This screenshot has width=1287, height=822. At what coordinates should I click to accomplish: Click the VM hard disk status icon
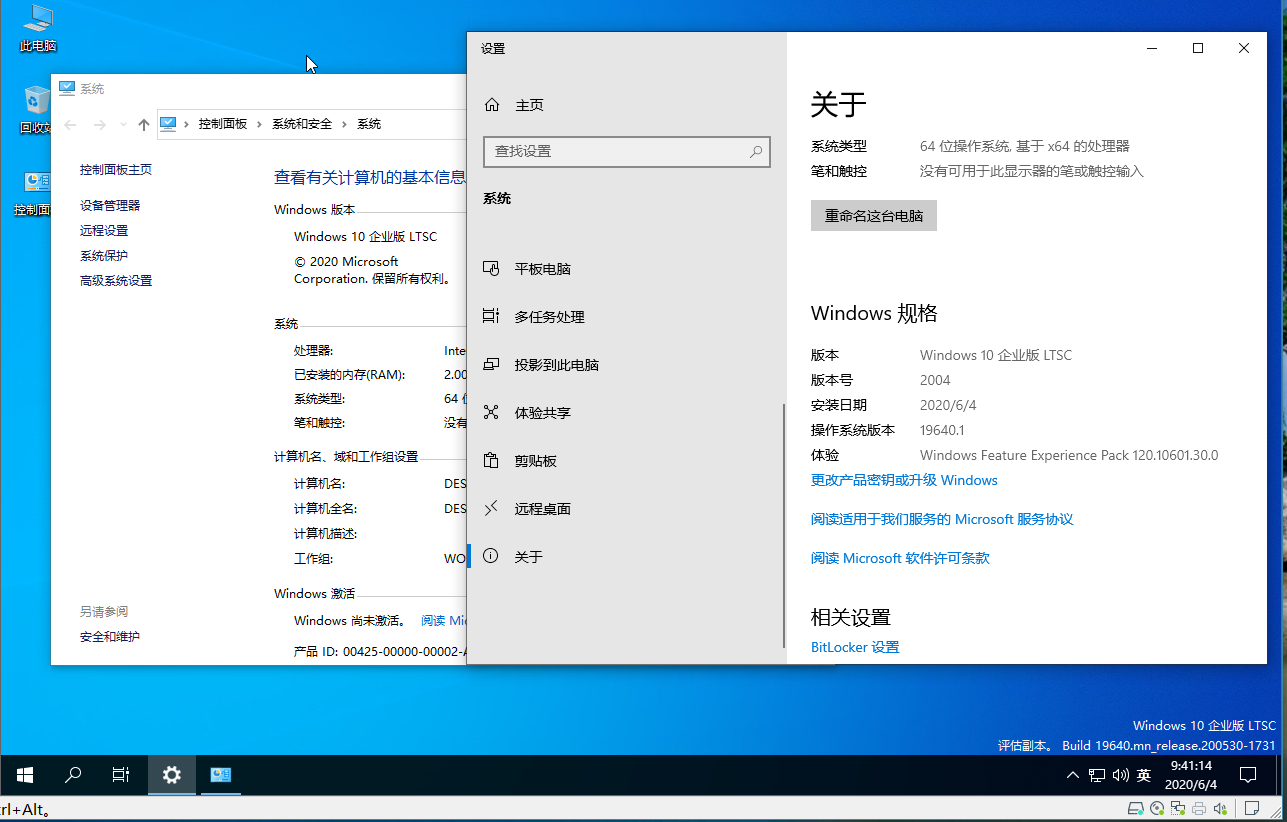coord(1137,808)
